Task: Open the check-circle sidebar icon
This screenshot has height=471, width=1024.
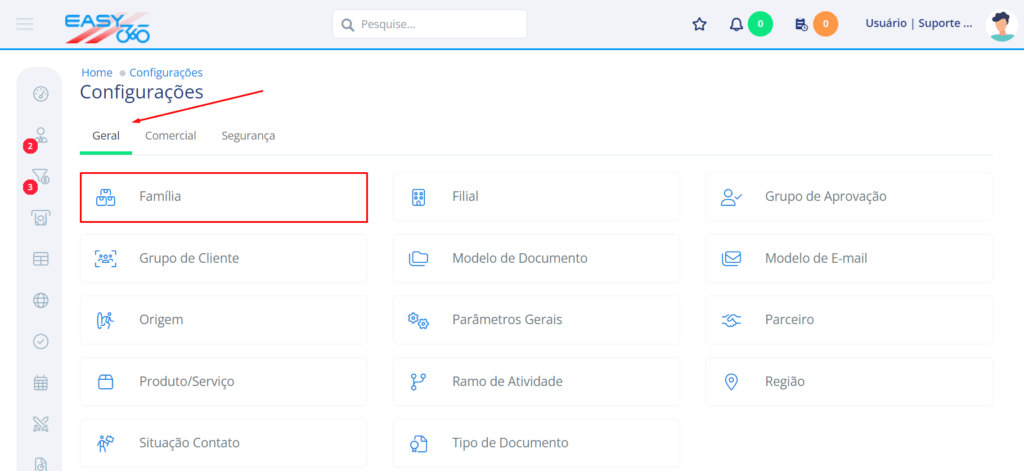Action: tap(40, 342)
